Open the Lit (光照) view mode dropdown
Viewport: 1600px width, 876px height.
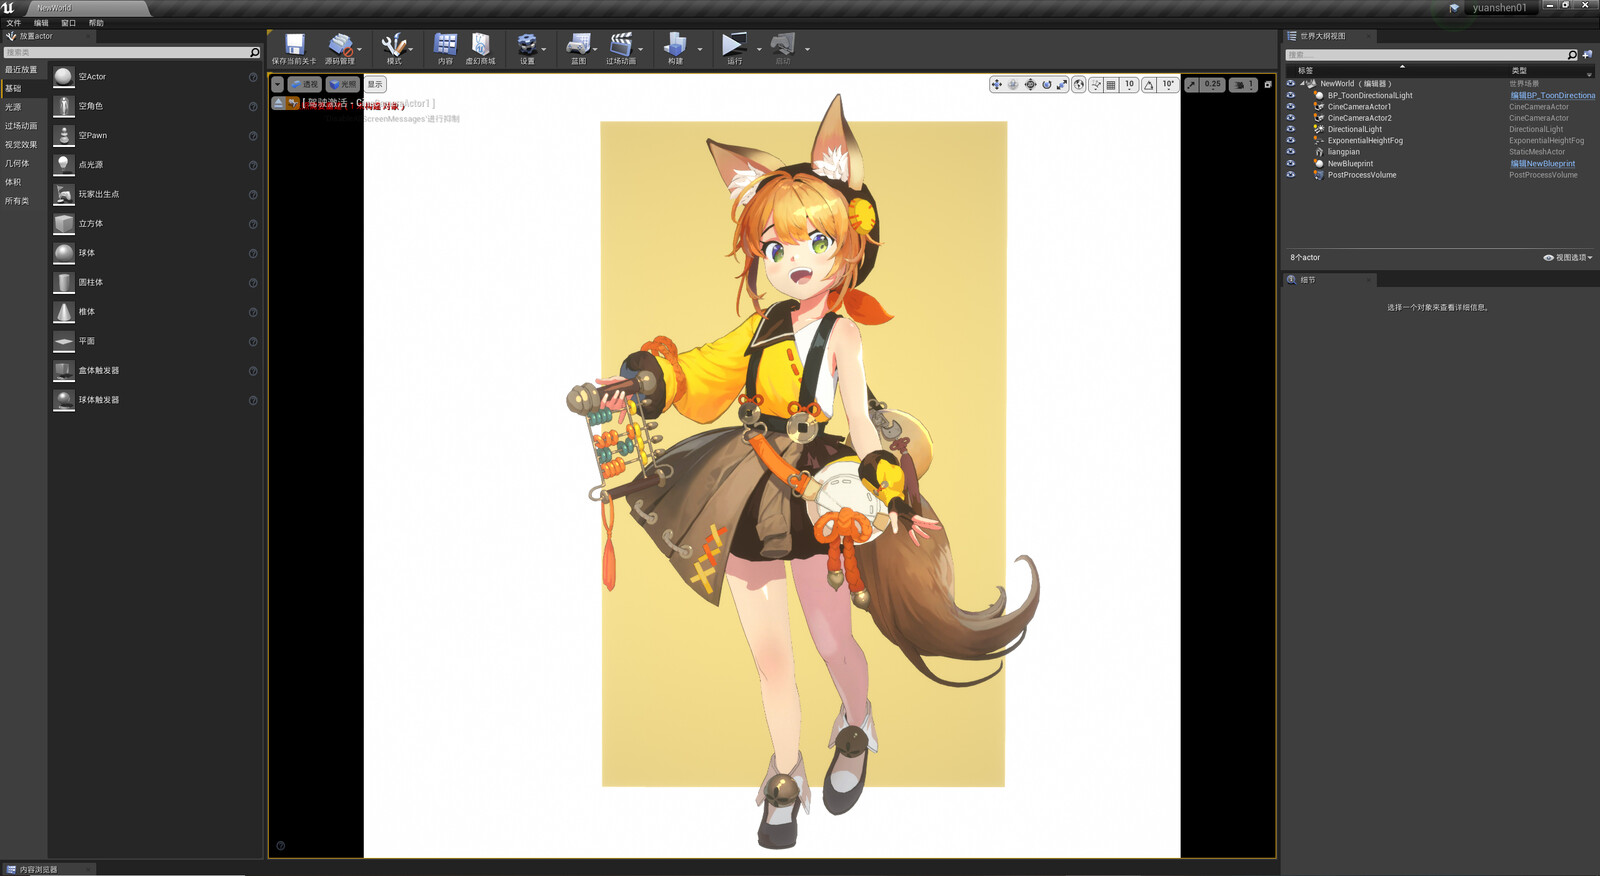[x=343, y=85]
